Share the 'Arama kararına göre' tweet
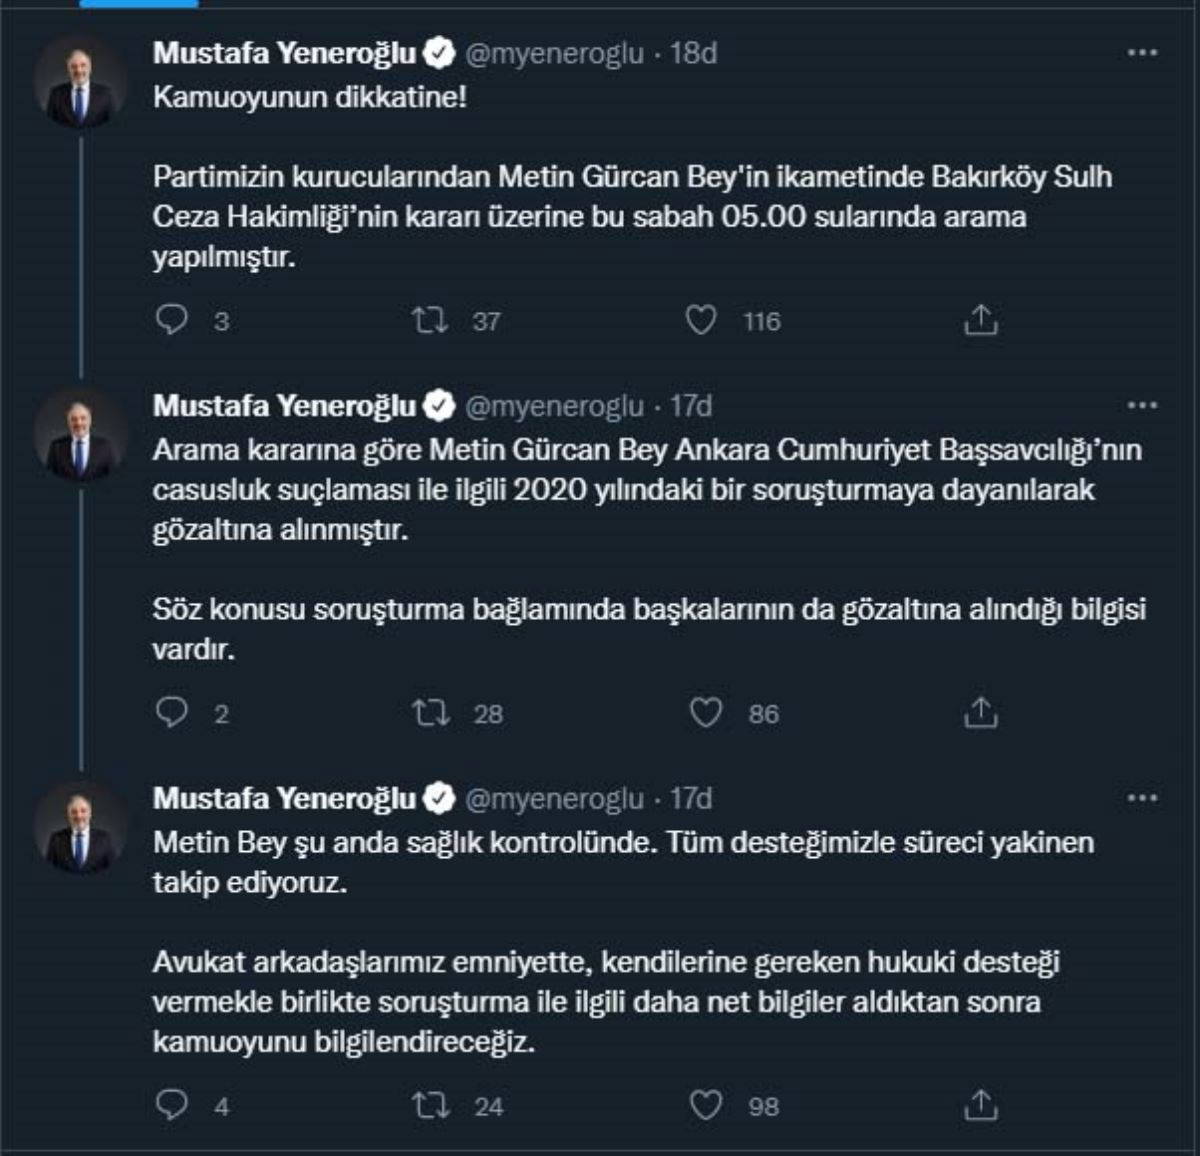1200x1156 pixels. pos(981,713)
